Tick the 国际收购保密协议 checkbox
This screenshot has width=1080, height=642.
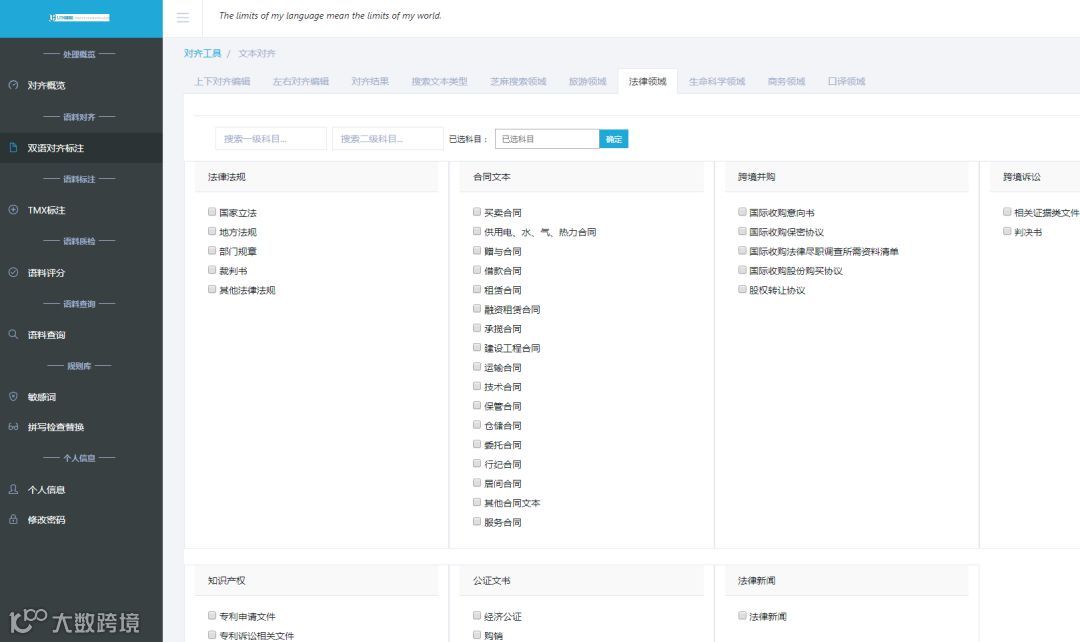click(x=742, y=231)
